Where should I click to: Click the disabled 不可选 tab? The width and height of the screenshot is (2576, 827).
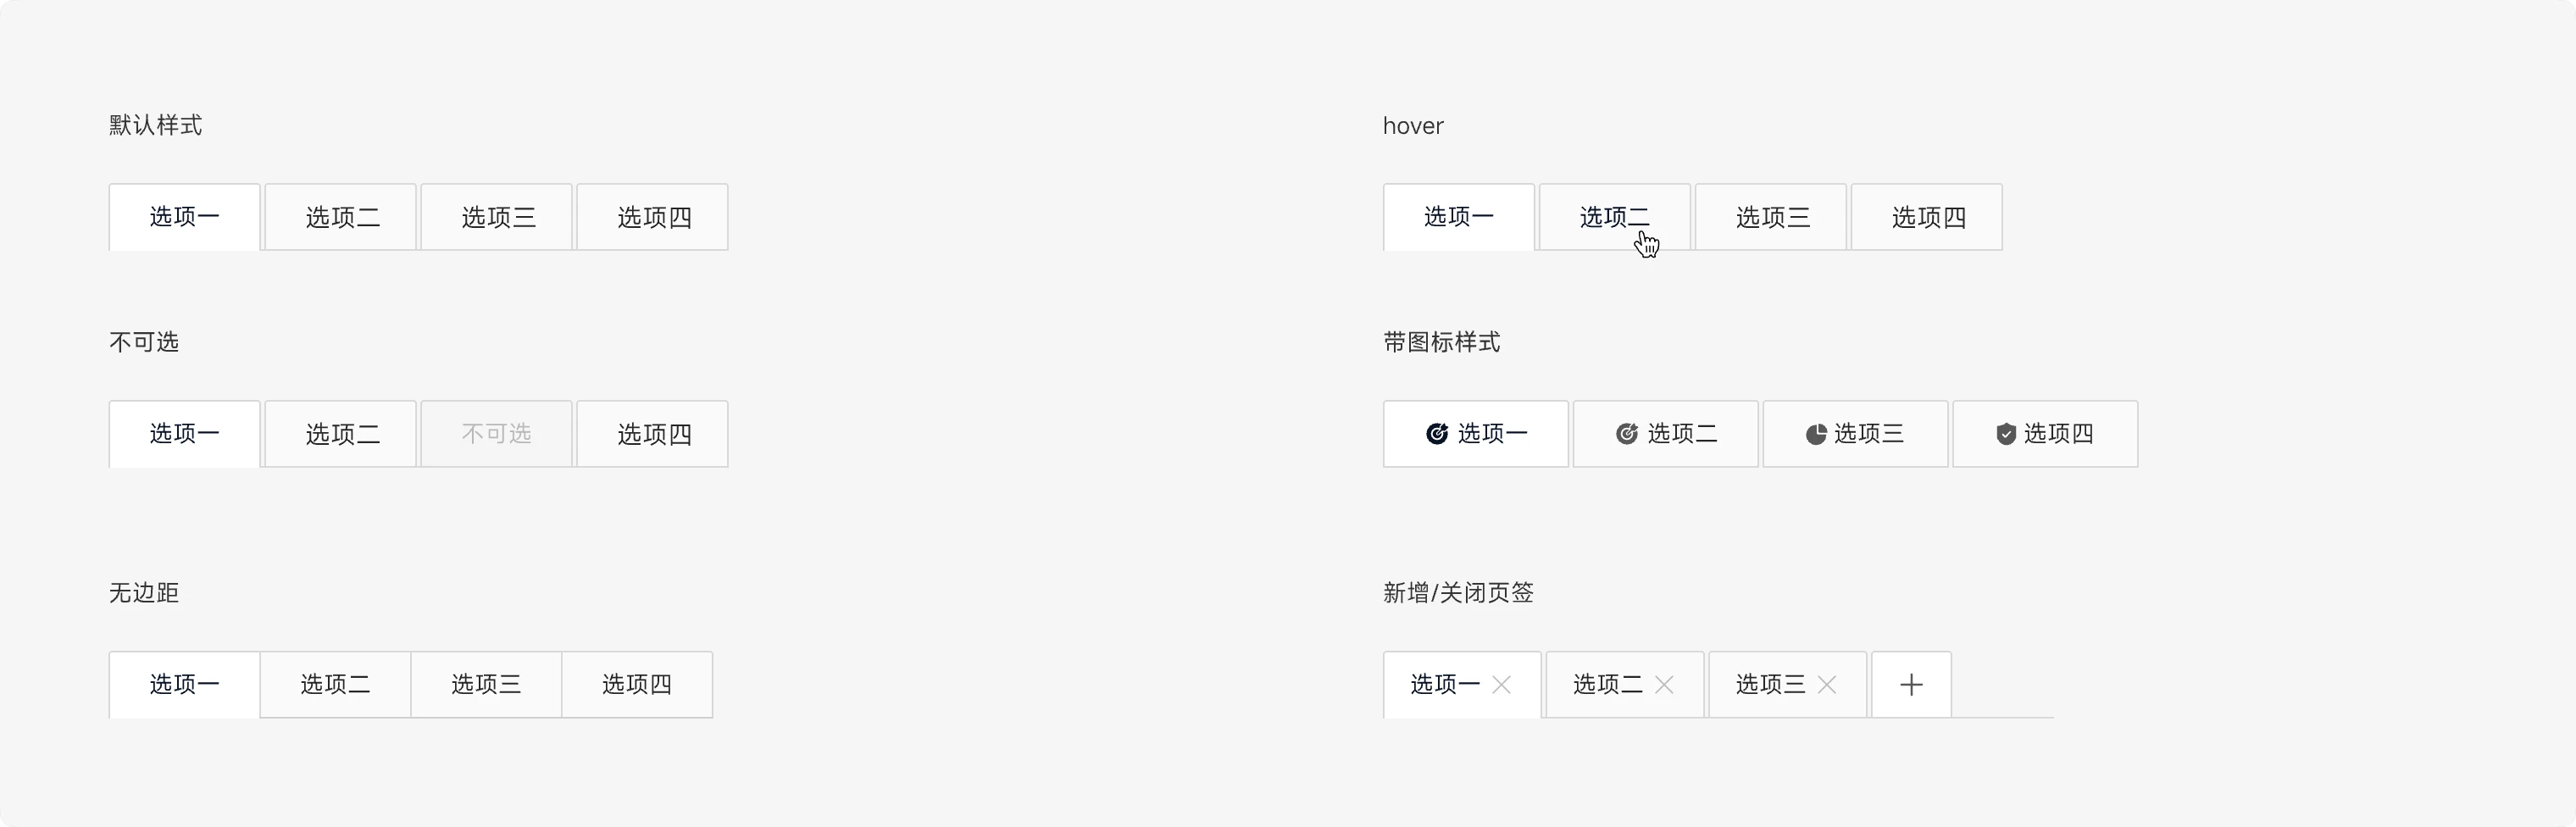pyautogui.click(x=497, y=434)
